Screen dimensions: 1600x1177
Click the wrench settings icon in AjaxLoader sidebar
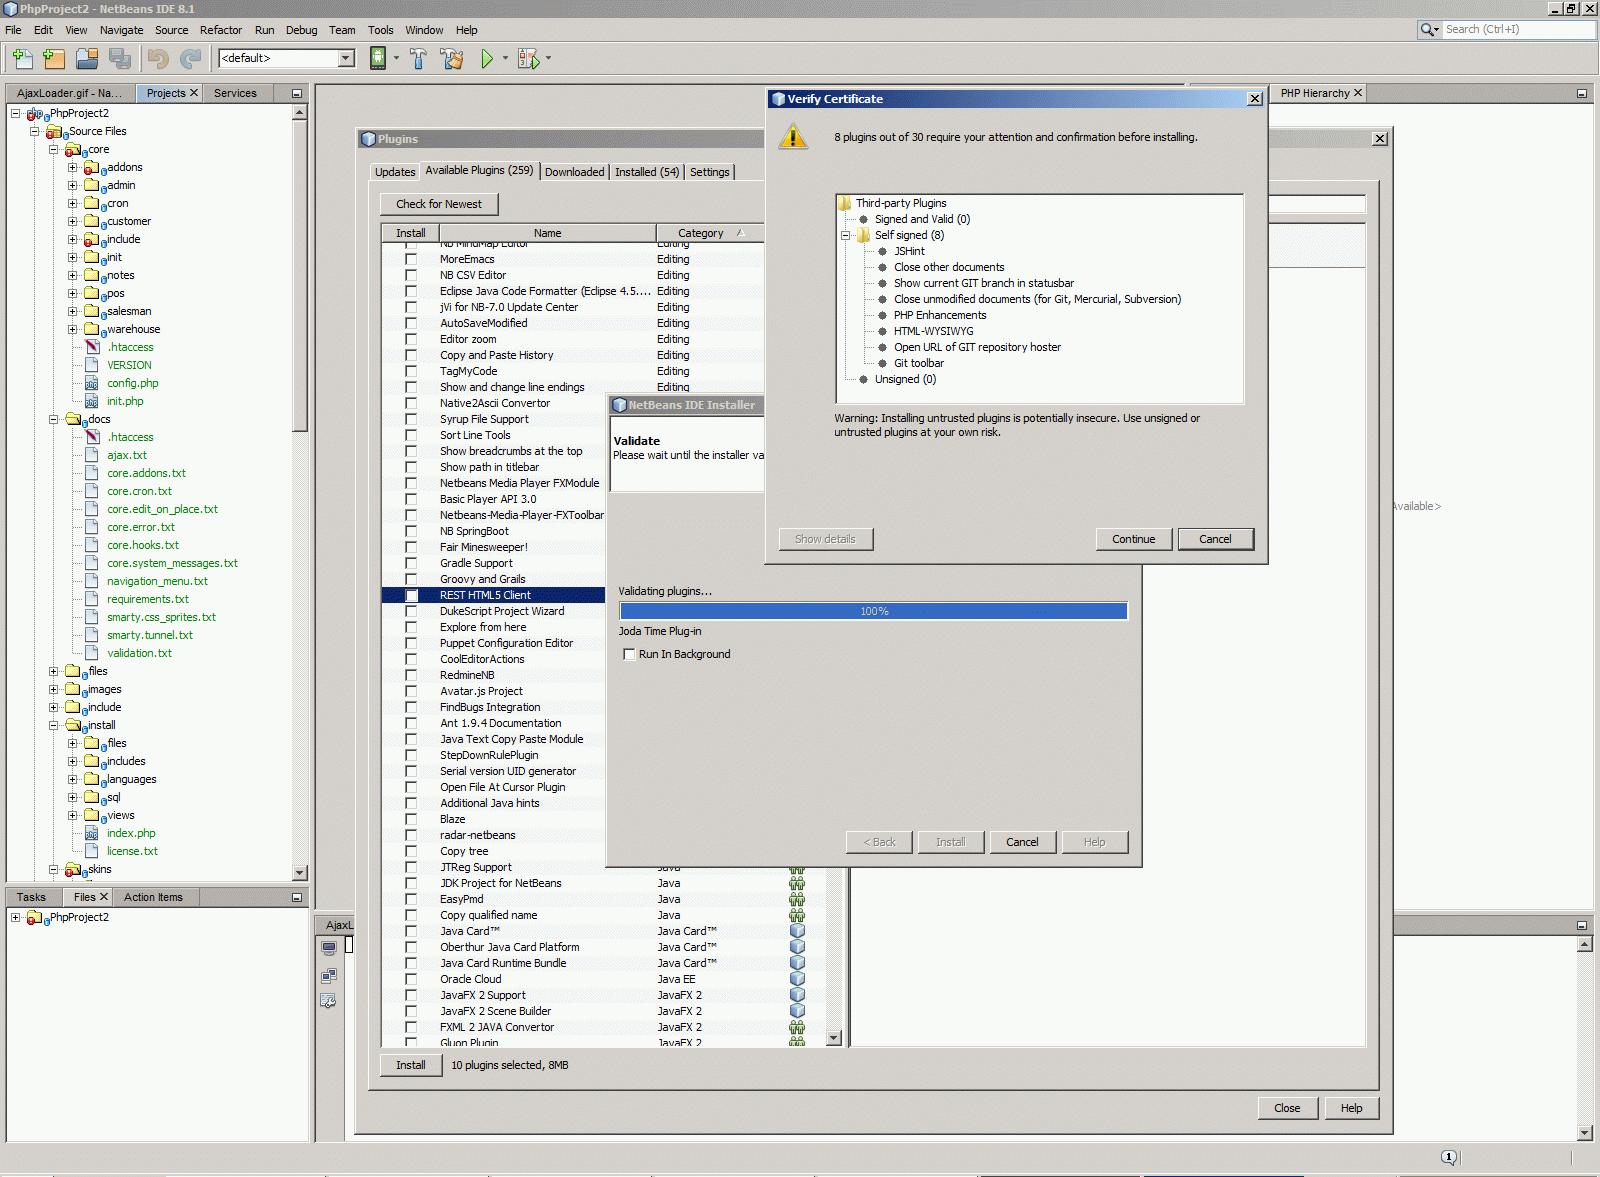(x=329, y=1001)
